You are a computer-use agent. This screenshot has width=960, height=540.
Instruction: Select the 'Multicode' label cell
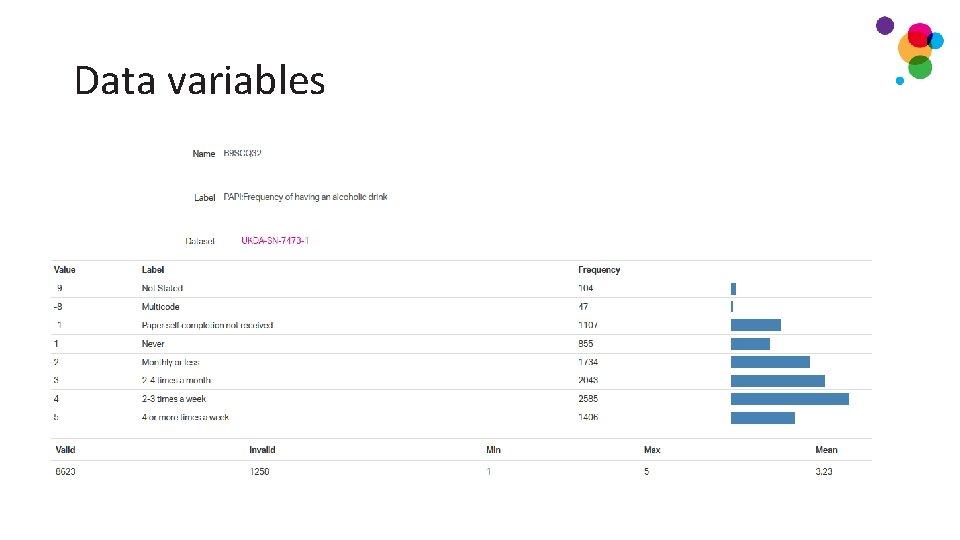click(160, 307)
